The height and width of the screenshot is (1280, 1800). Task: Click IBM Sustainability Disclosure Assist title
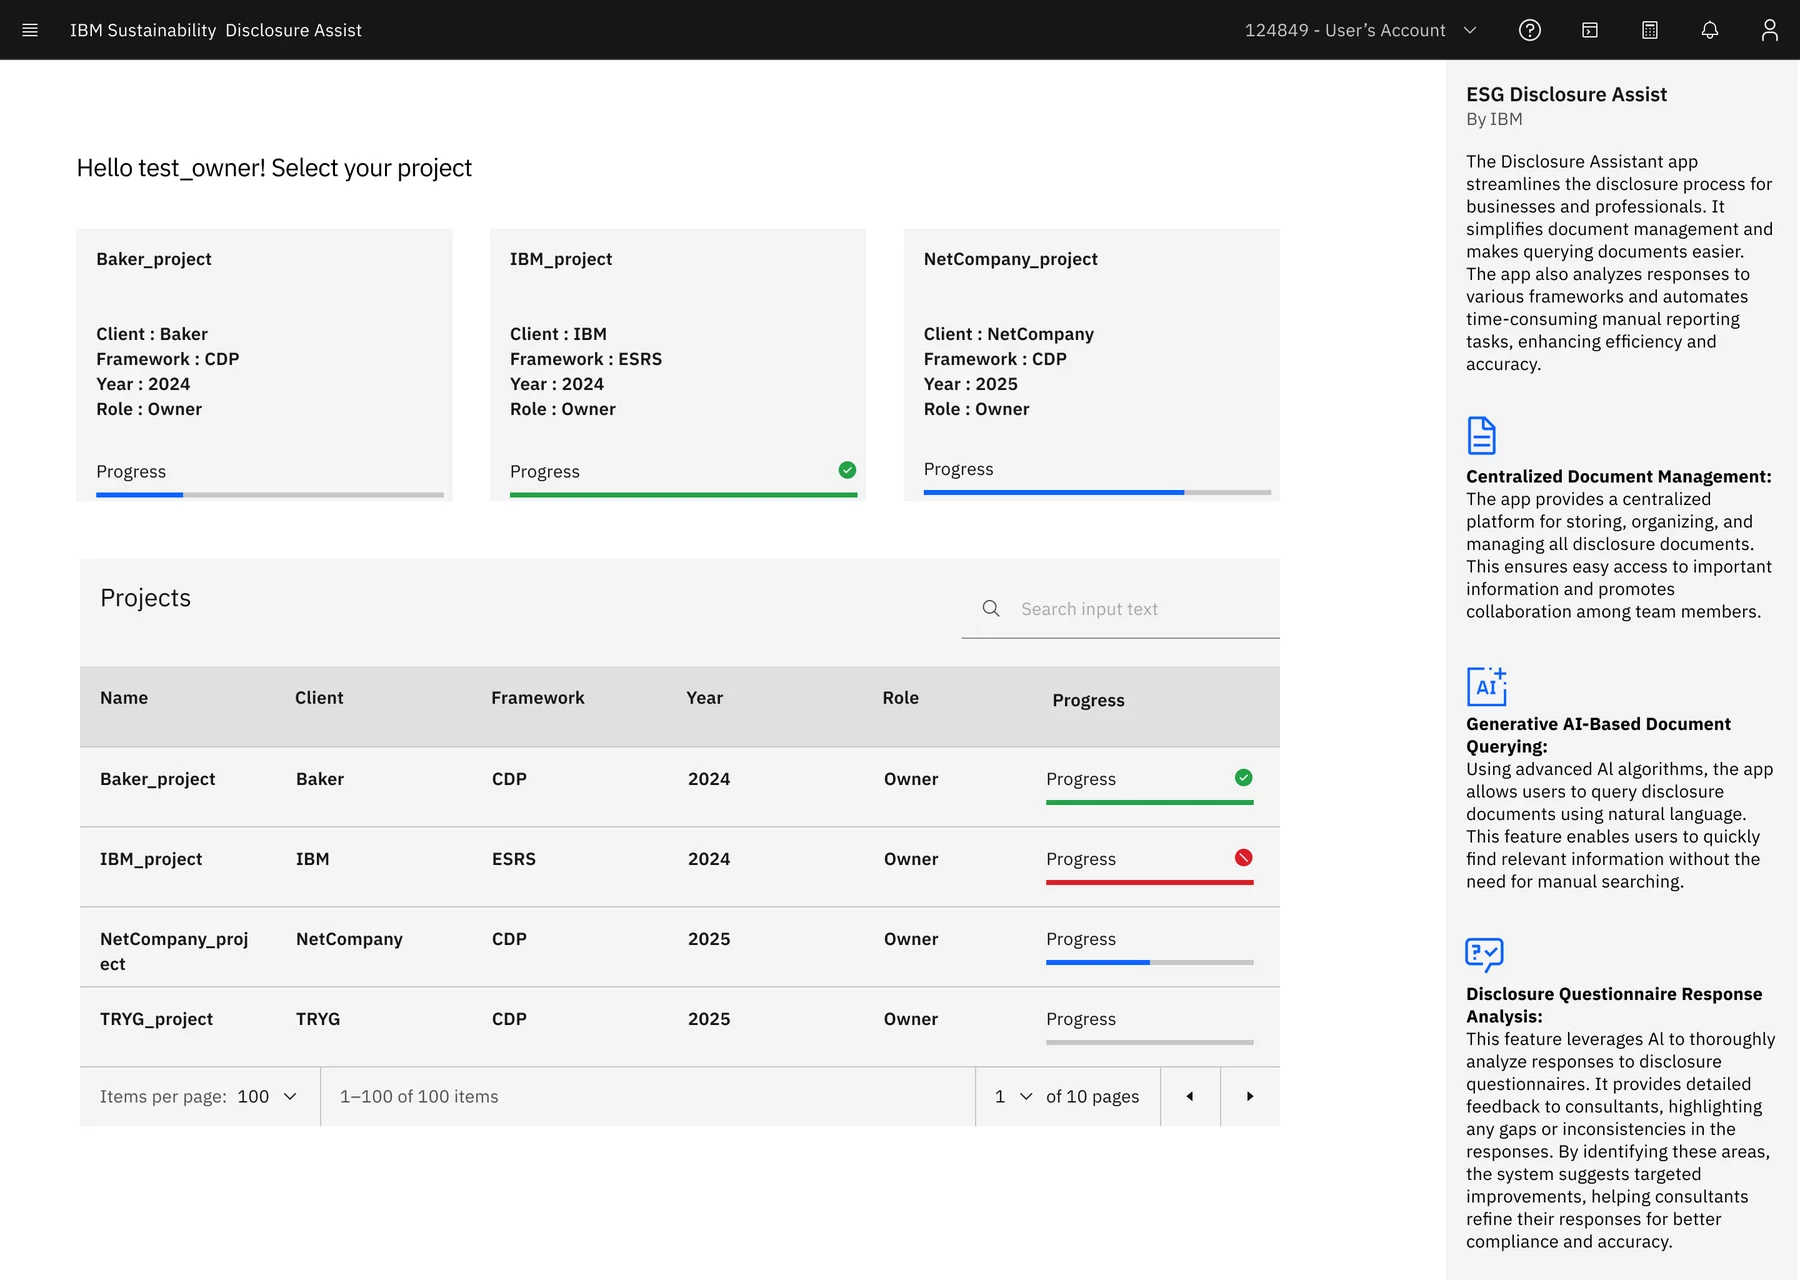[216, 30]
